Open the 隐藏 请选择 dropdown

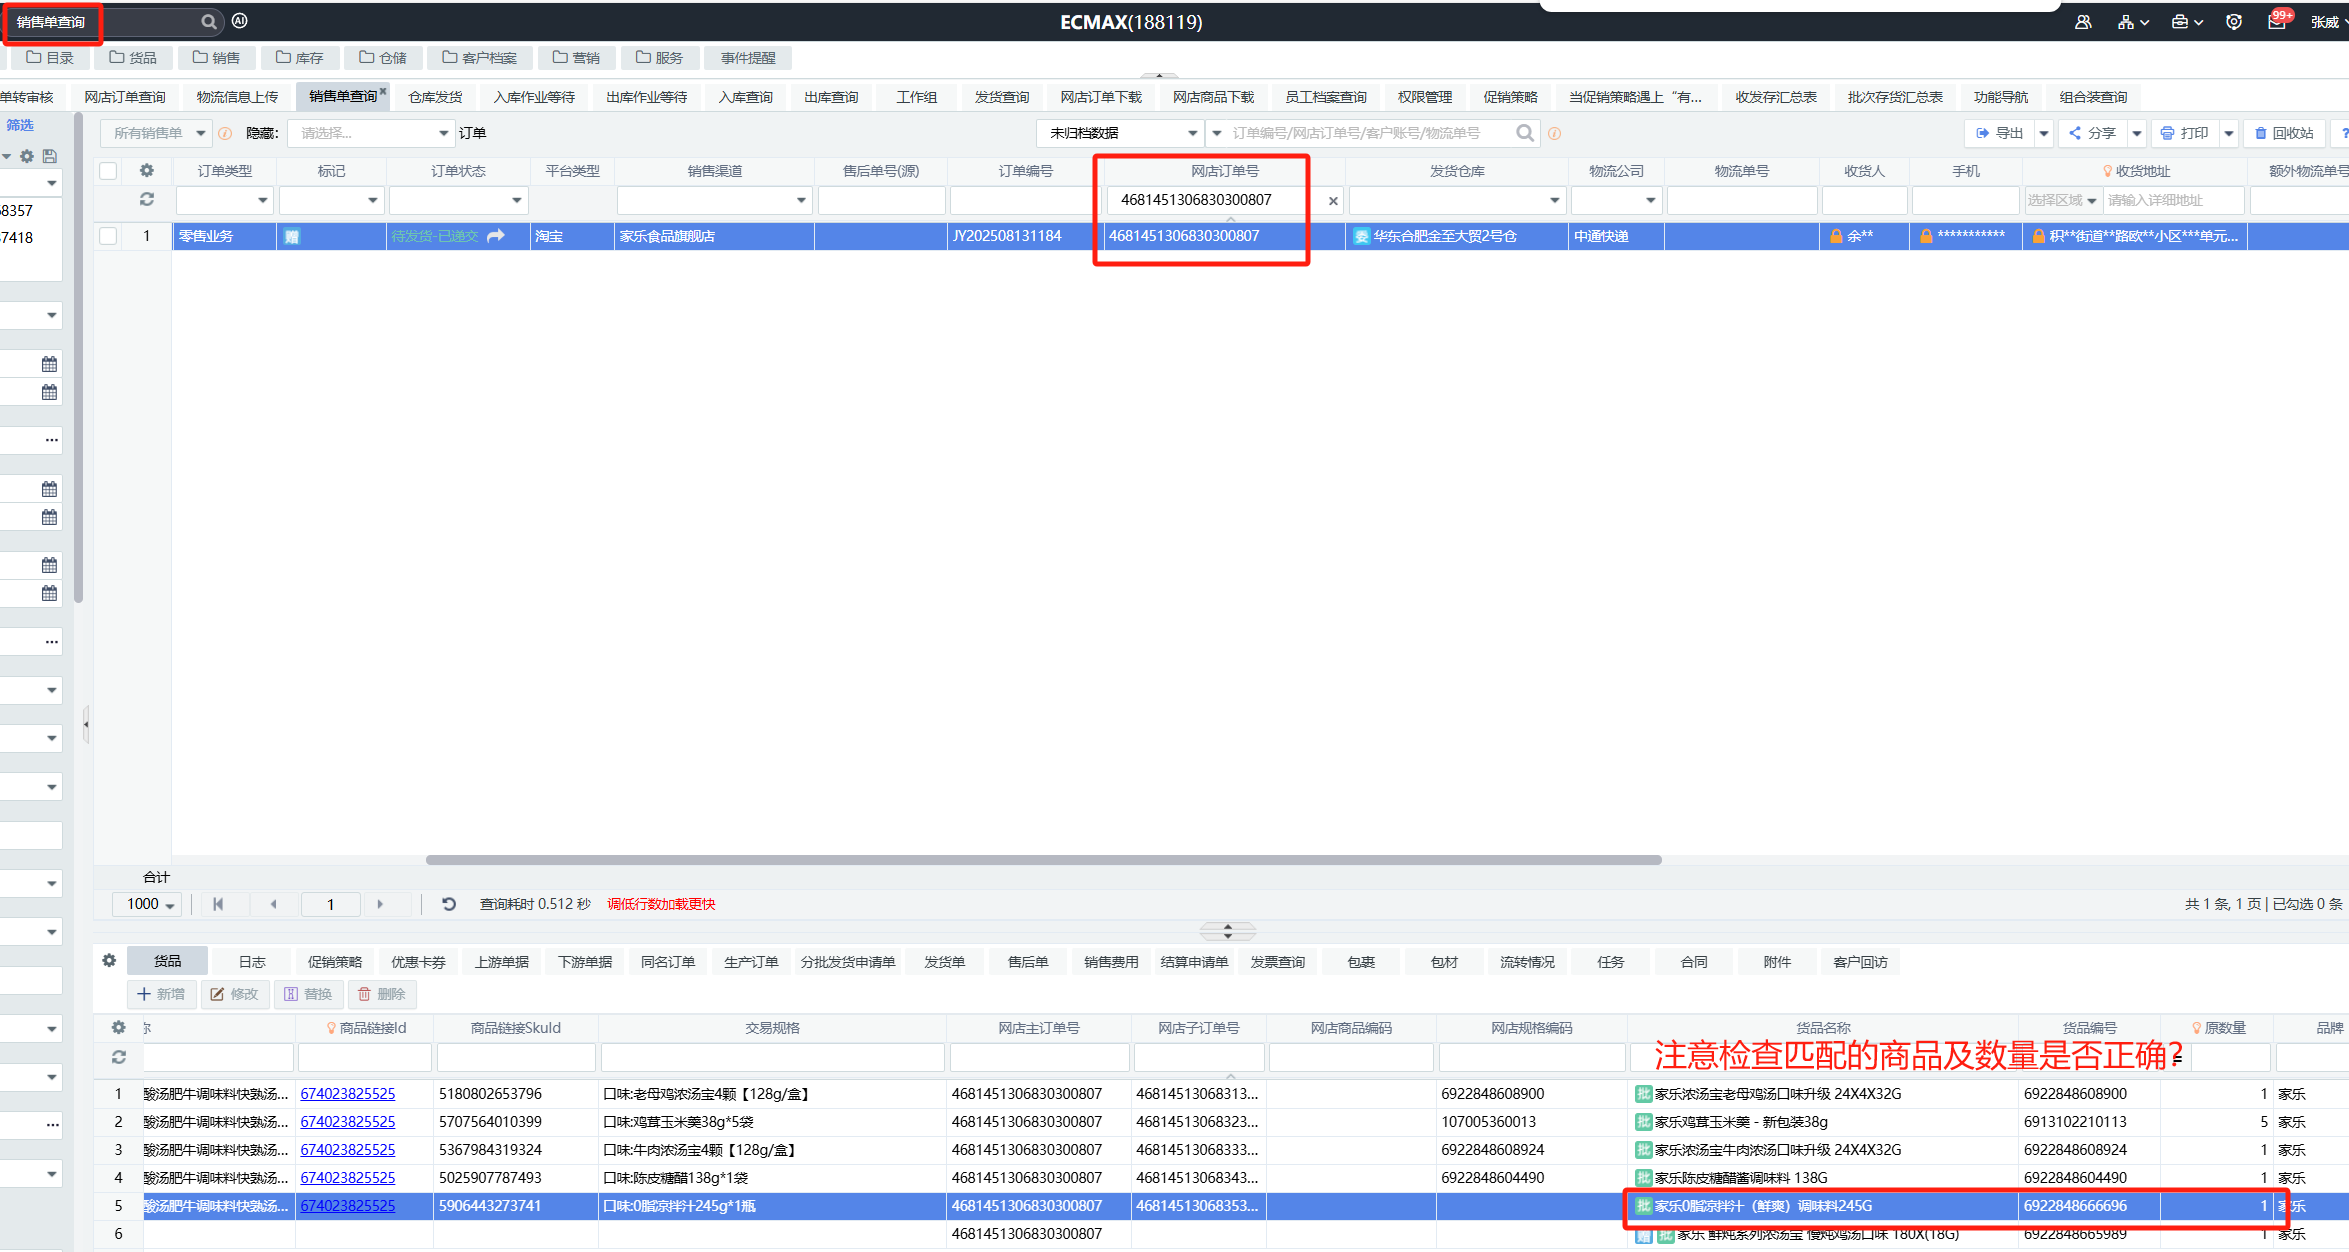point(370,133)
